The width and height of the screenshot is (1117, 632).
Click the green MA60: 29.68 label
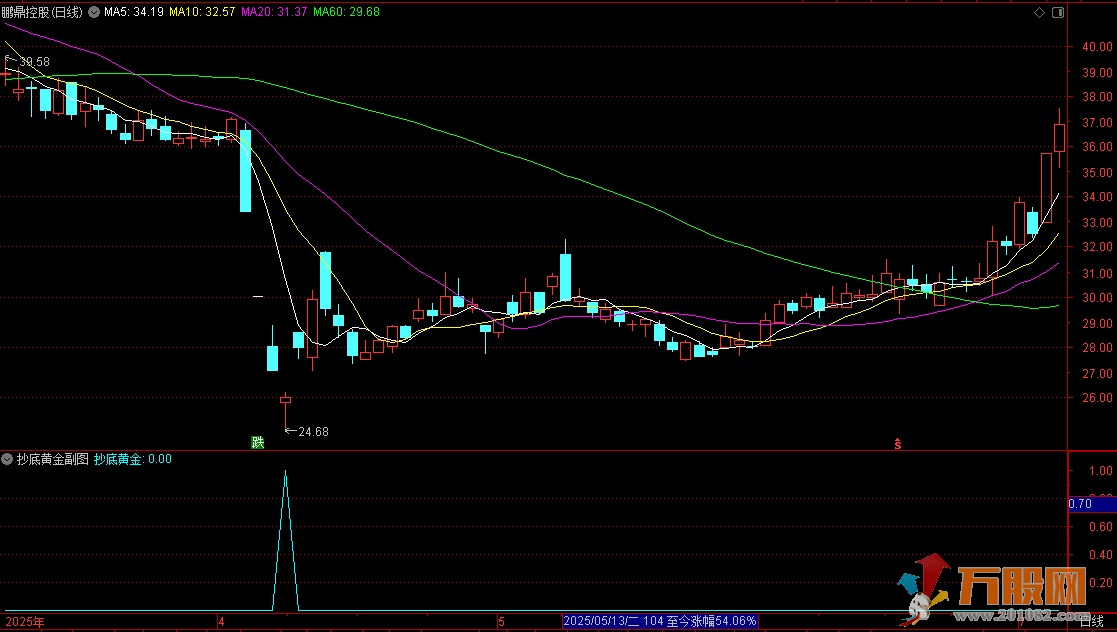[x=346, y=12]
